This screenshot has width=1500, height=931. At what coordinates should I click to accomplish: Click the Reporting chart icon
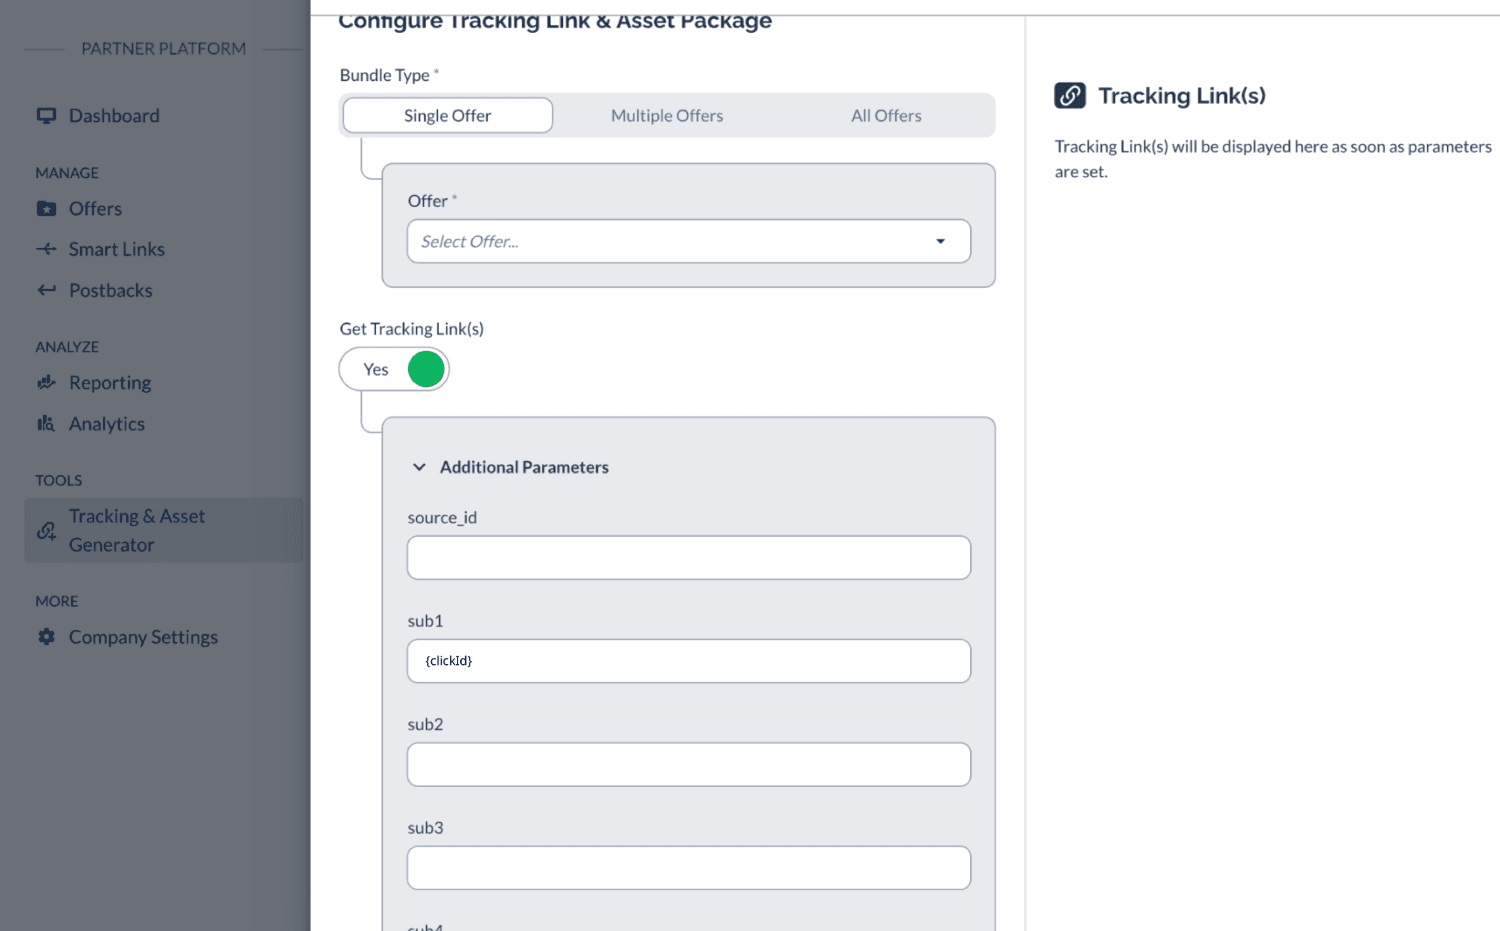[x=46, y=383]
